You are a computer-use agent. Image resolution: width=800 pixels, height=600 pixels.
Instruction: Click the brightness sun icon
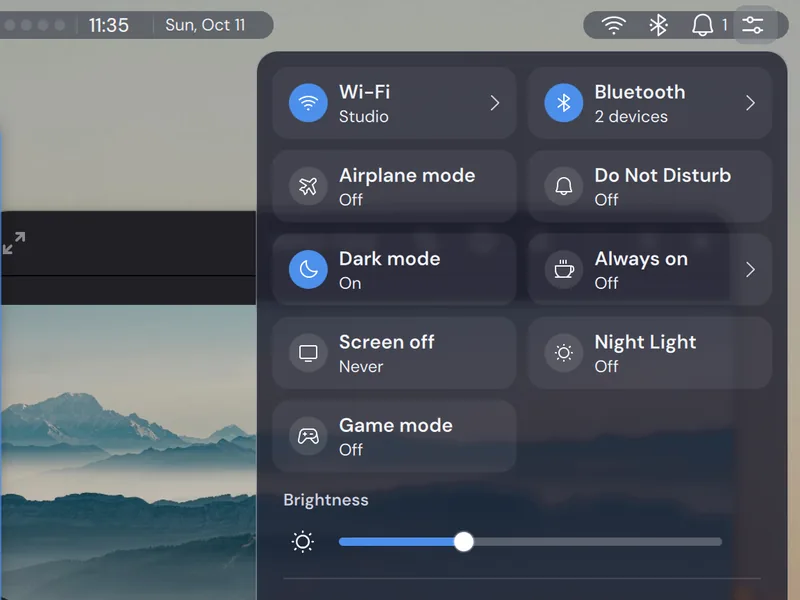[x=303, y=542]
